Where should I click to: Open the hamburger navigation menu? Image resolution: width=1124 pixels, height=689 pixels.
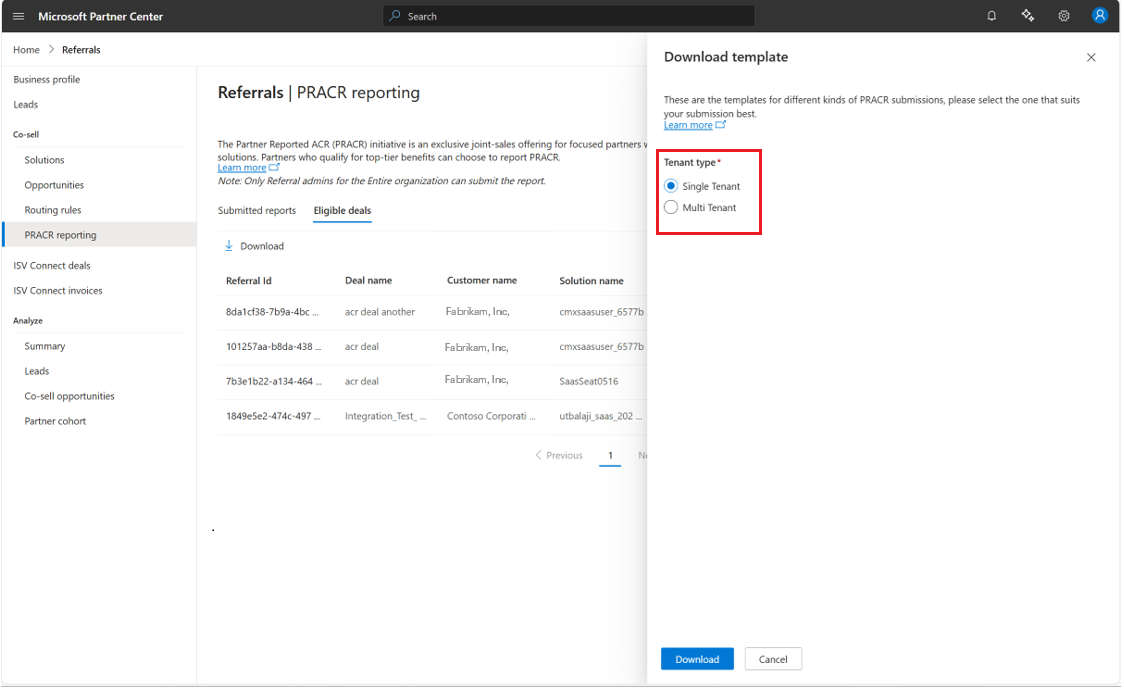tap(18, 16)
